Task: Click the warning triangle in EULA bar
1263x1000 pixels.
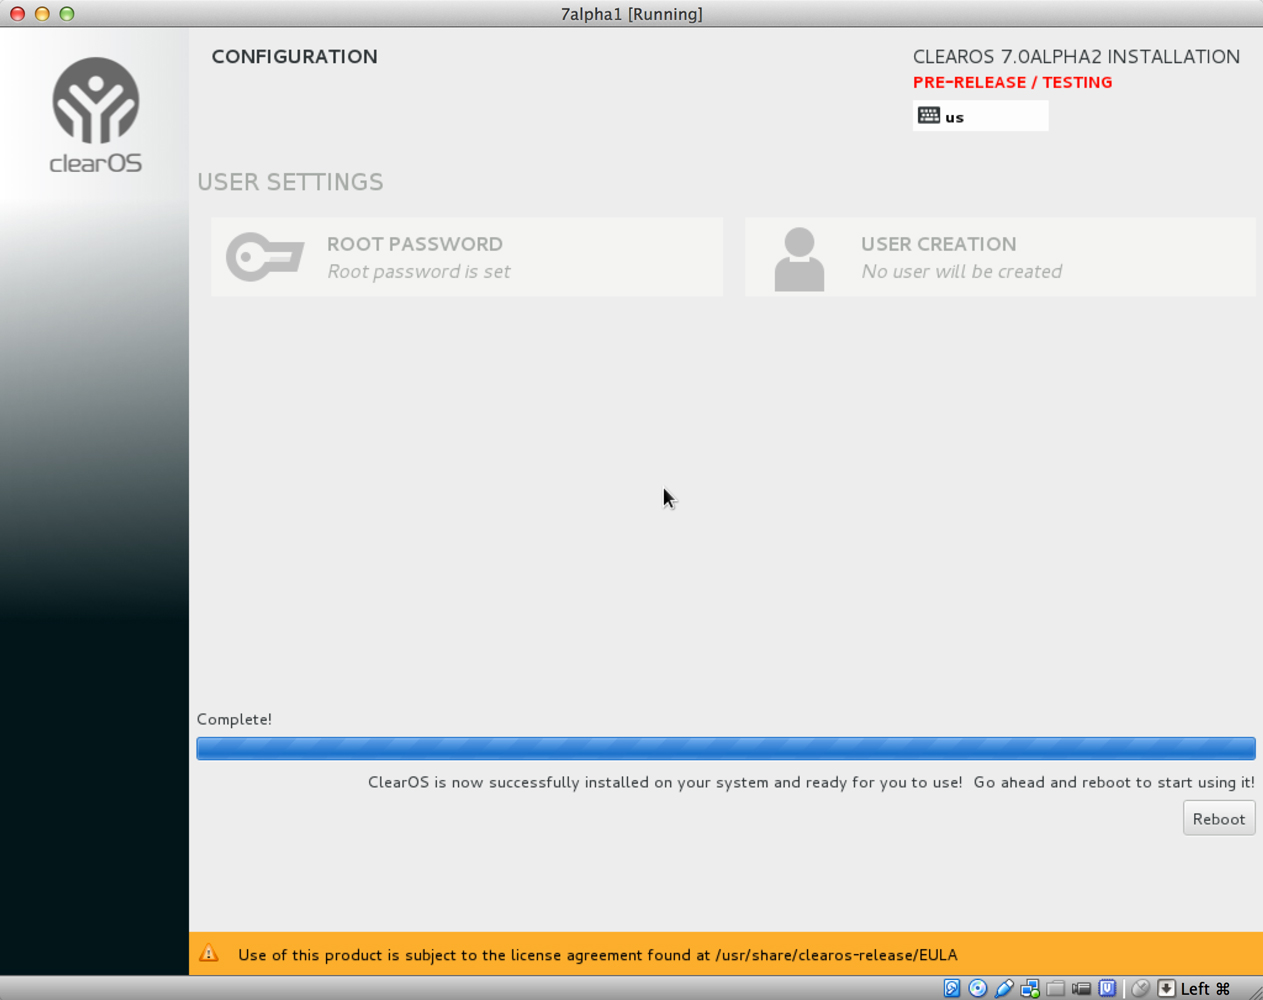Action: [209, 953]
